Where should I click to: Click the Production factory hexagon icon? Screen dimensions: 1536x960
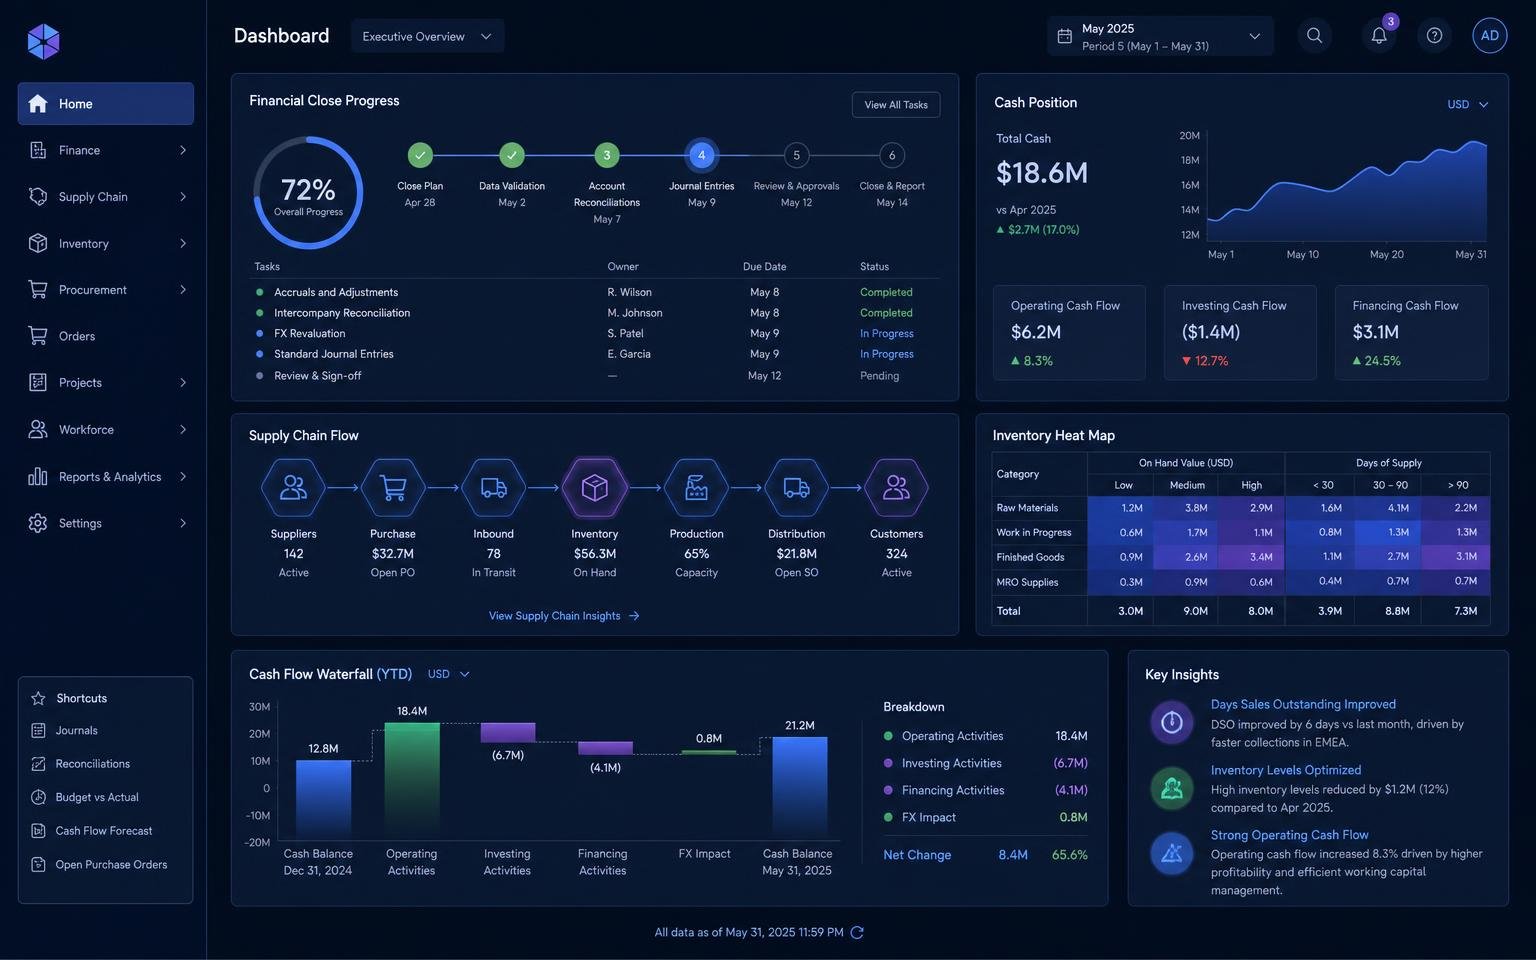696,488
